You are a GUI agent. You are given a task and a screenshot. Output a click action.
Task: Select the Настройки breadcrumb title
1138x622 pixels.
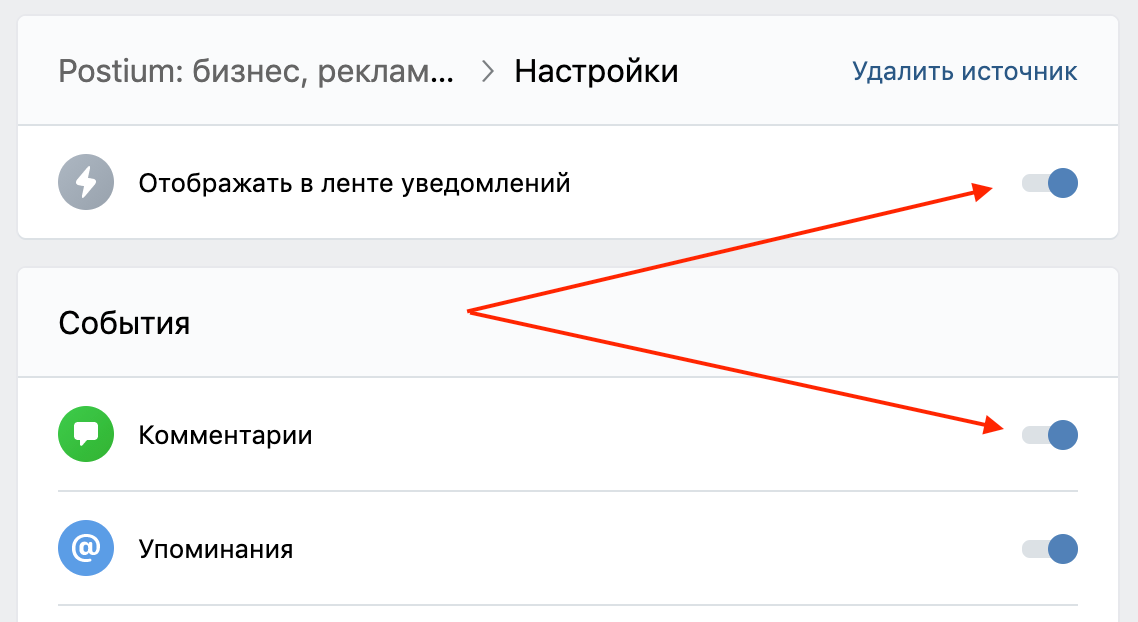tap(597, 71)
